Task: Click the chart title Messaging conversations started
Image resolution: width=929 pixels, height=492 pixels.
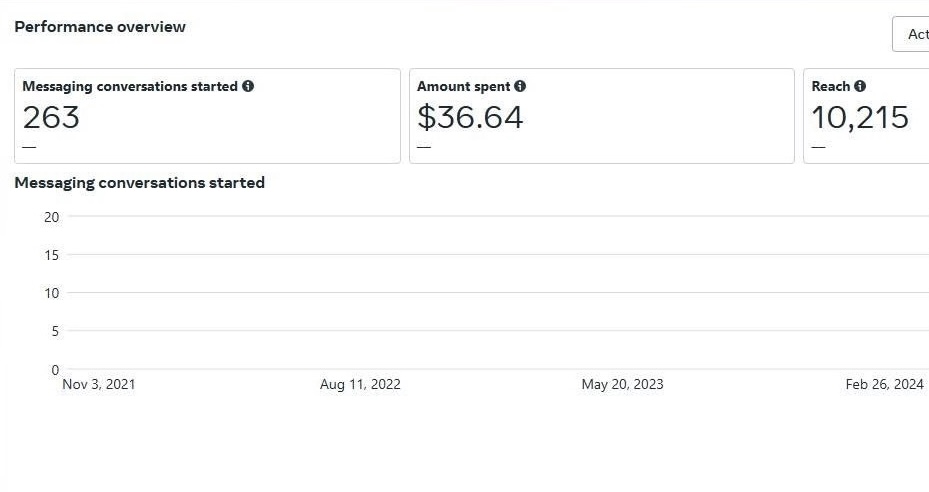Action: coord(139,183)
